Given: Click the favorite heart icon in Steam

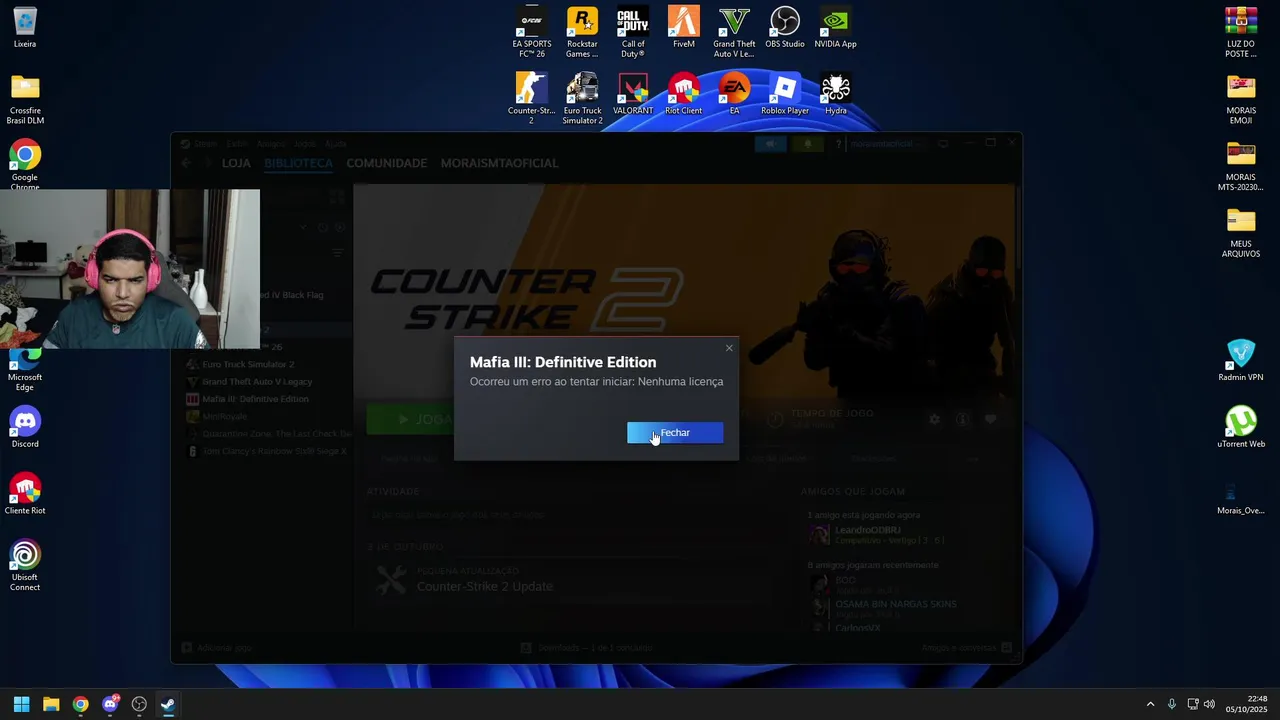Looking at the screenshot, I should coord(990,420).
